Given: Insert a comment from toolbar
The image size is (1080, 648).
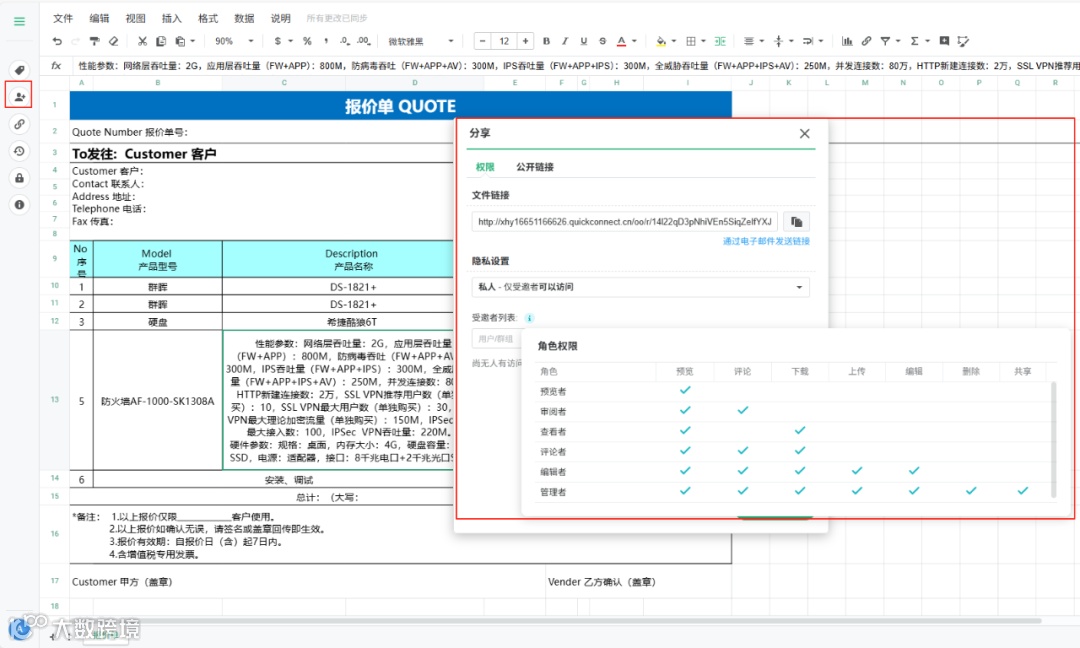Looking at the screenshot, I should pos(944,41).
